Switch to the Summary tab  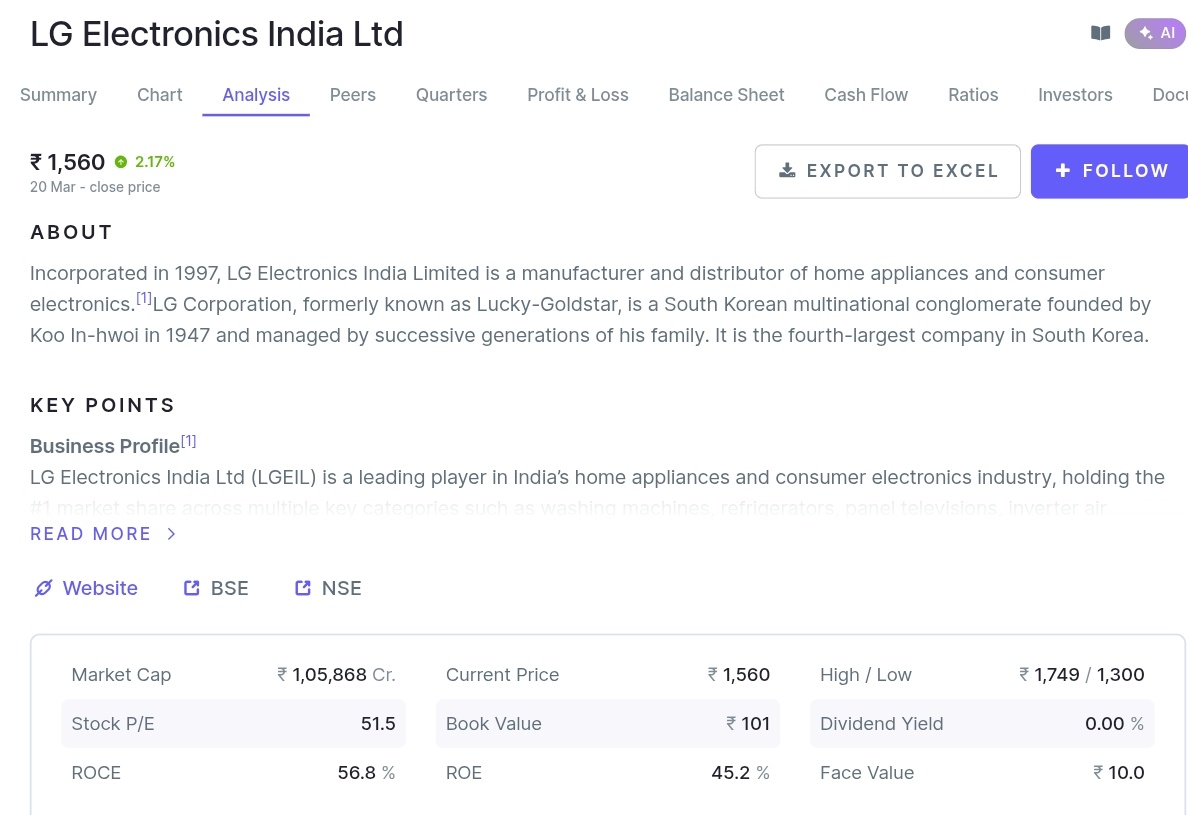58,95
